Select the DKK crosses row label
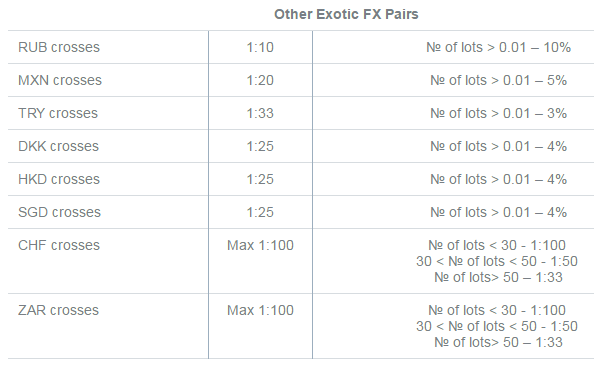The image size is (594, 365). click(x=58, y=146)
